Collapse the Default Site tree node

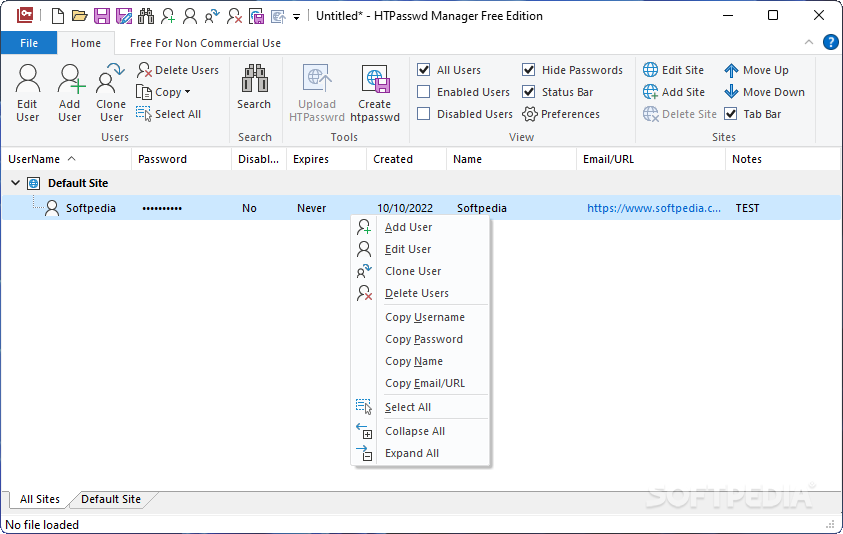coord(16,183)
